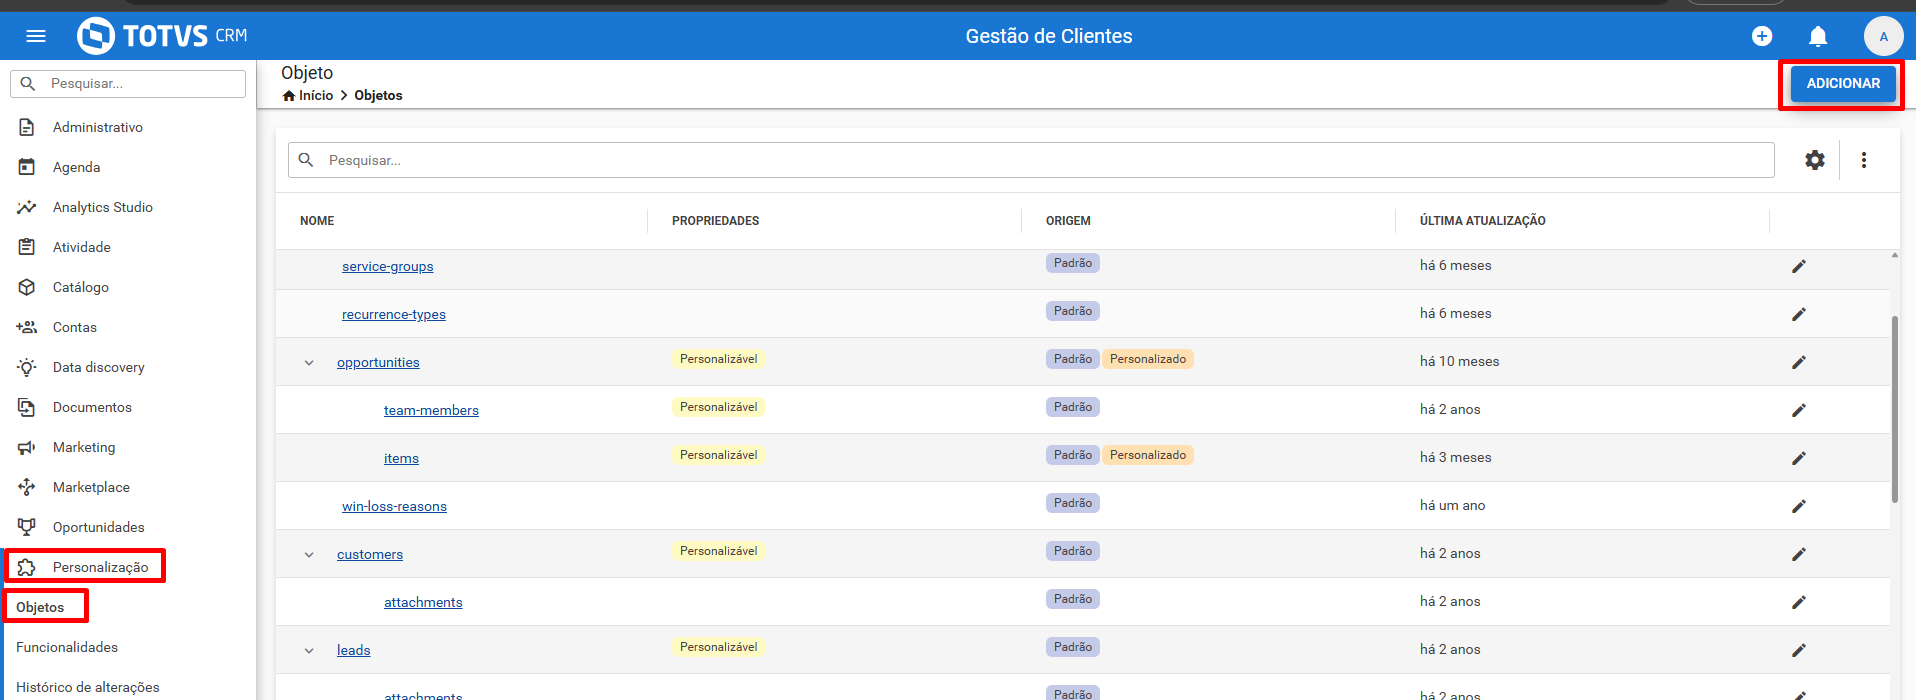Open the win-loss-reasons link
The image size is (1916, 700).
(394, 506)
